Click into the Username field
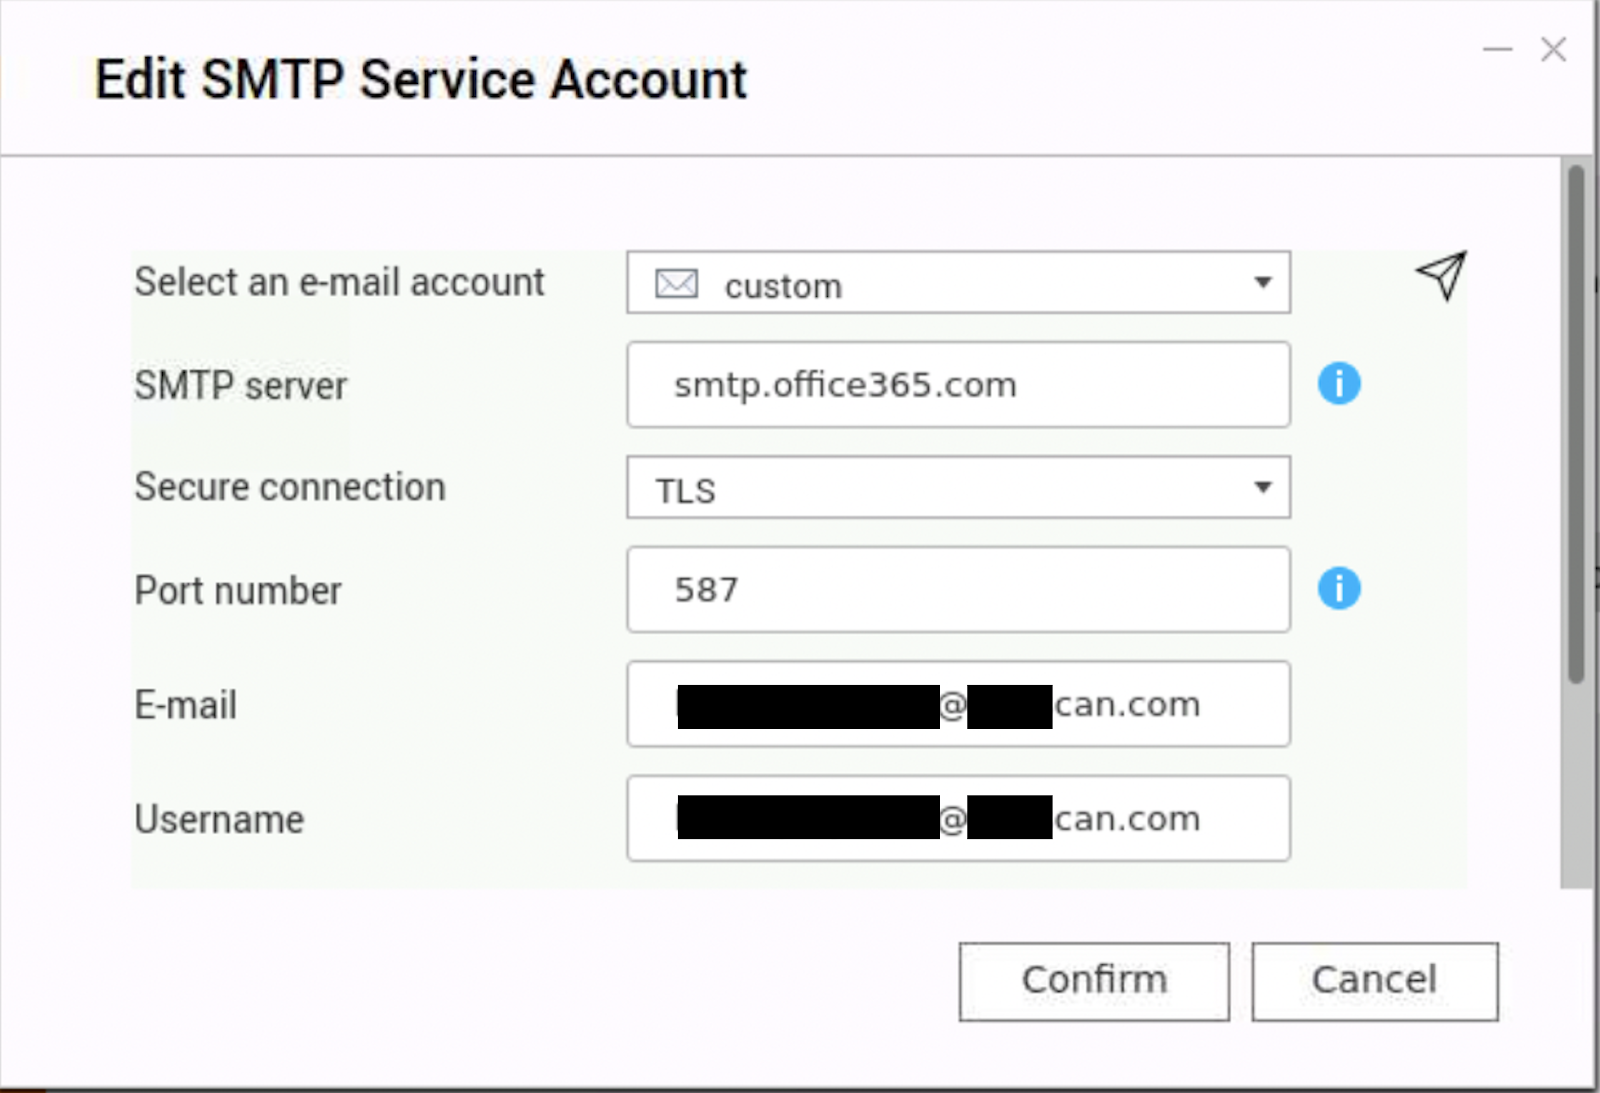 click(958, 818)
